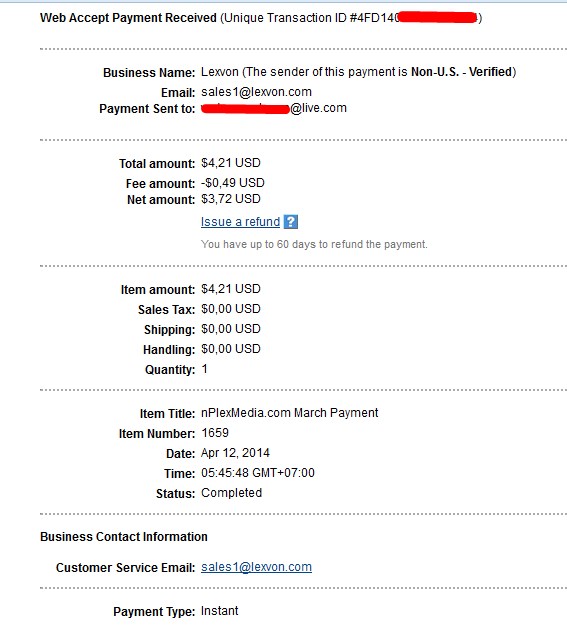Click the refund help question mark icon
The width and height of the screenshot is (567, 627).
291,222
